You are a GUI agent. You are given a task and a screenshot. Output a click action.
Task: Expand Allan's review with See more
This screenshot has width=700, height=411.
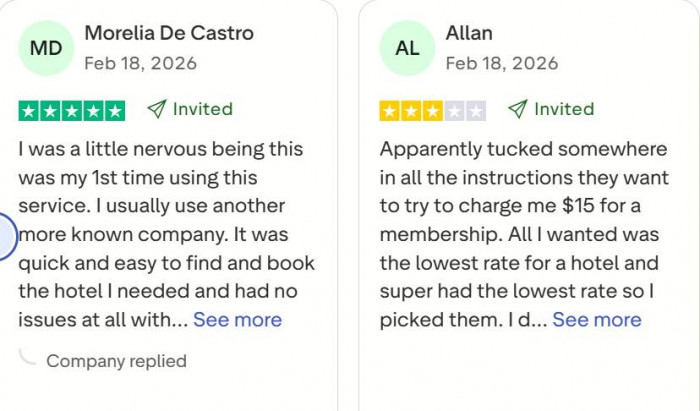(x=596, y=320)
